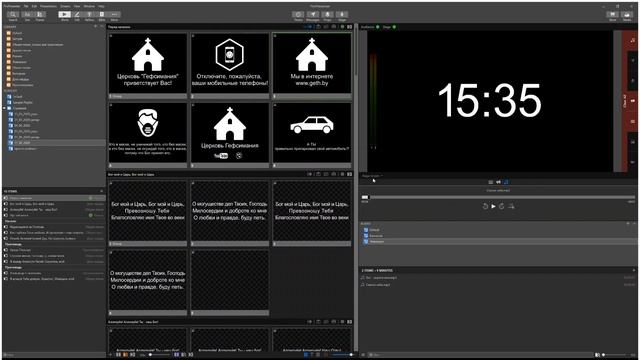The image size is (640, 360).
Task: Add a new library item with plus button
Action: 96,27
